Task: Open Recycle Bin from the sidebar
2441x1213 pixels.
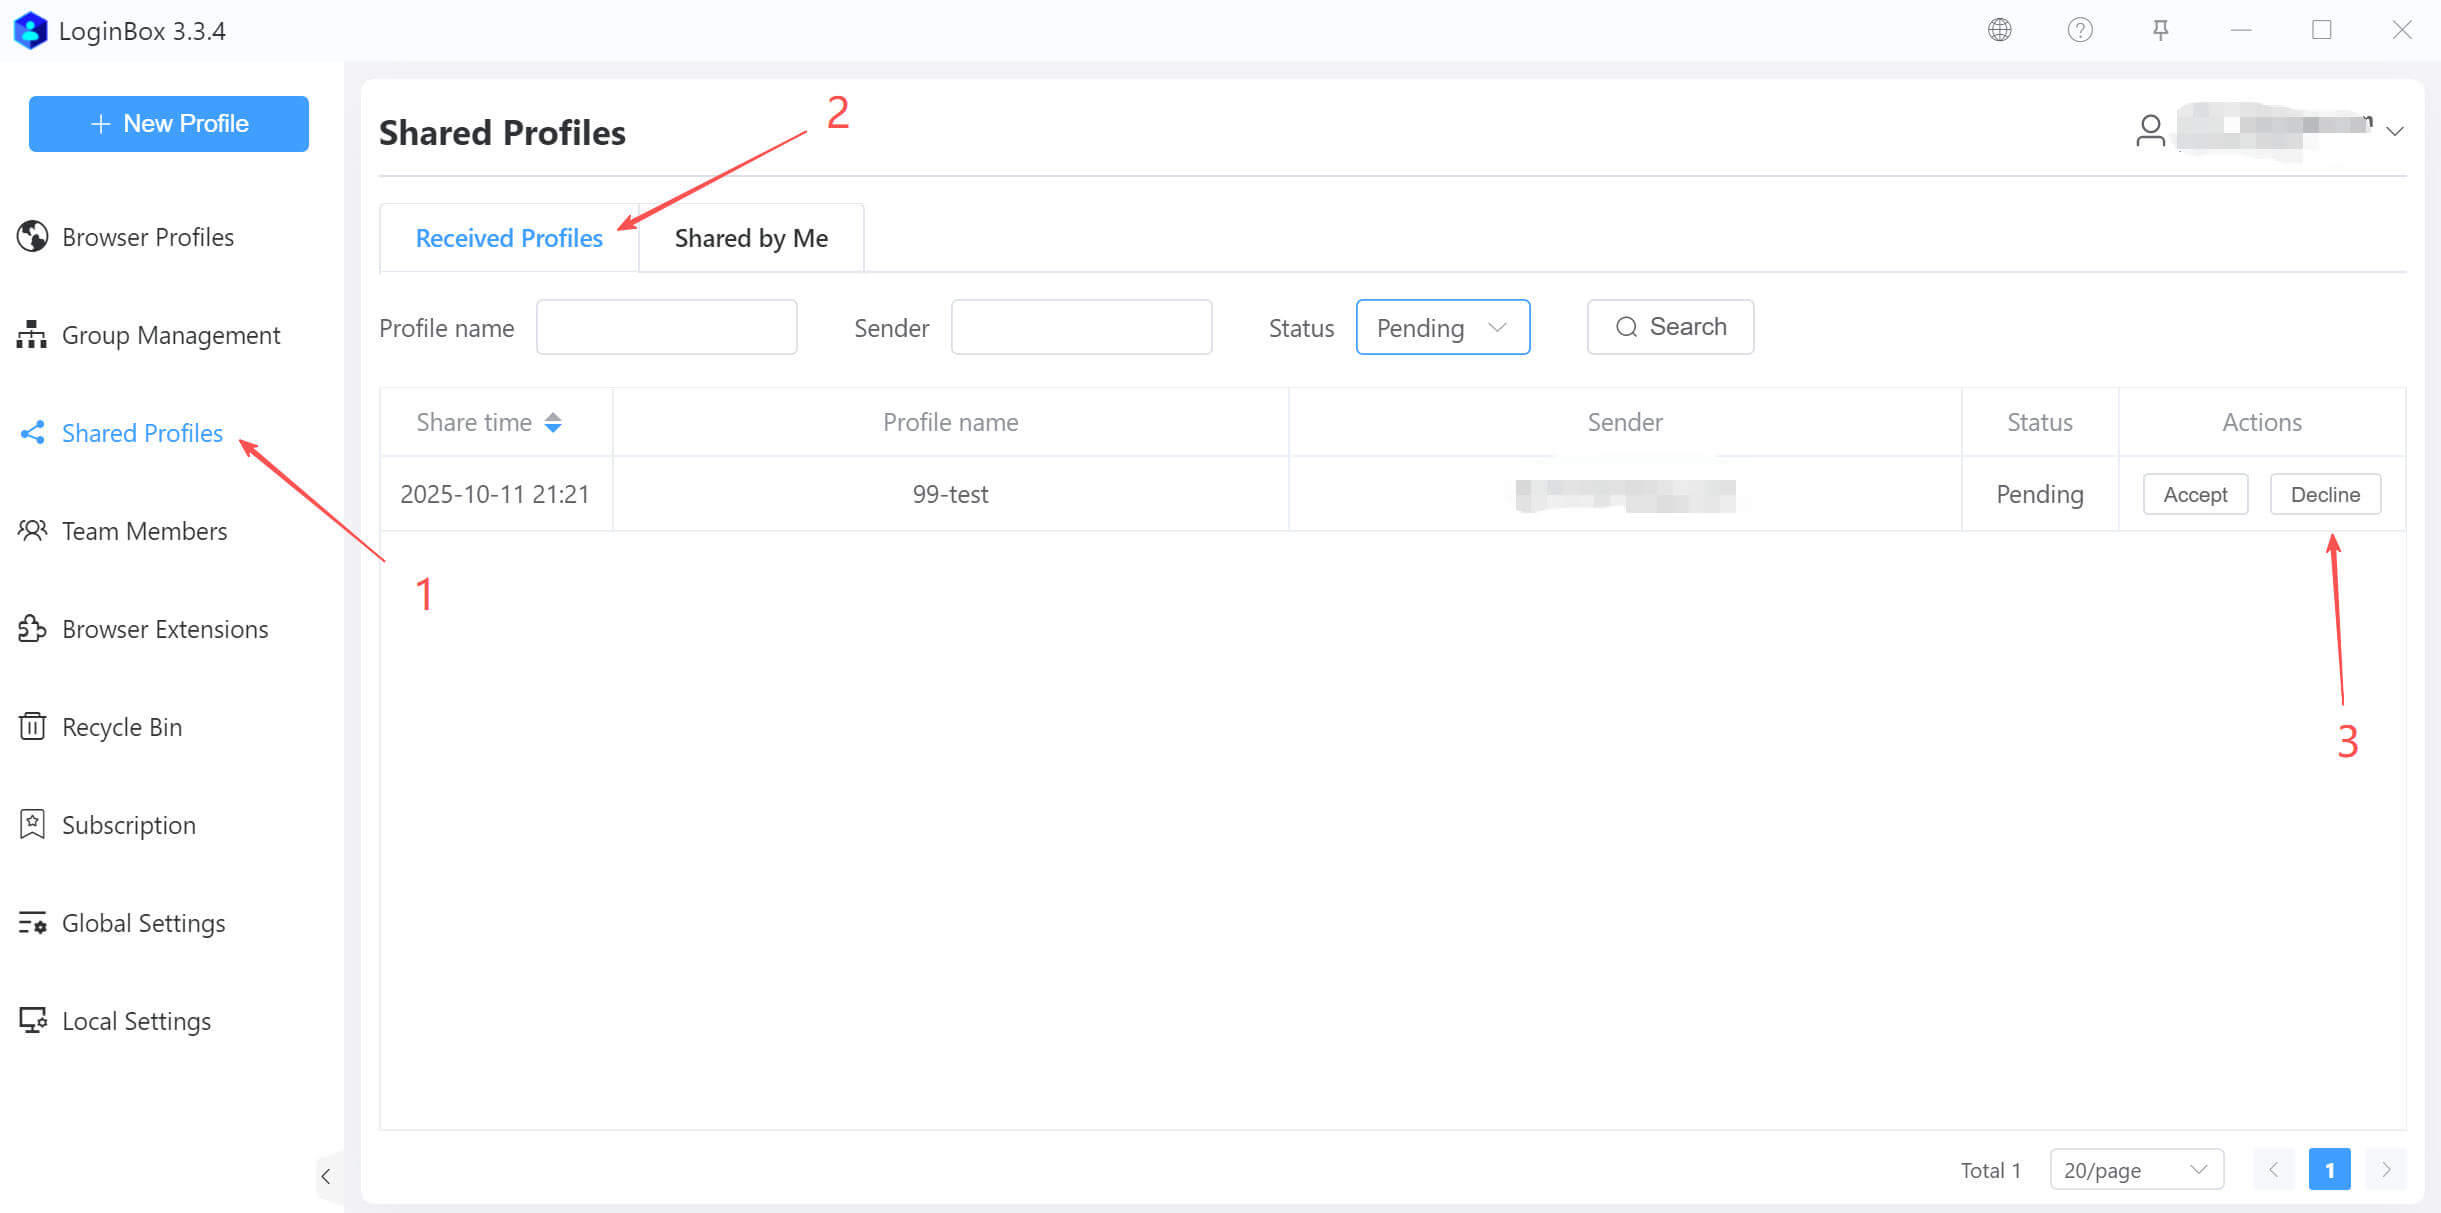Action: [x=121, y=727]
